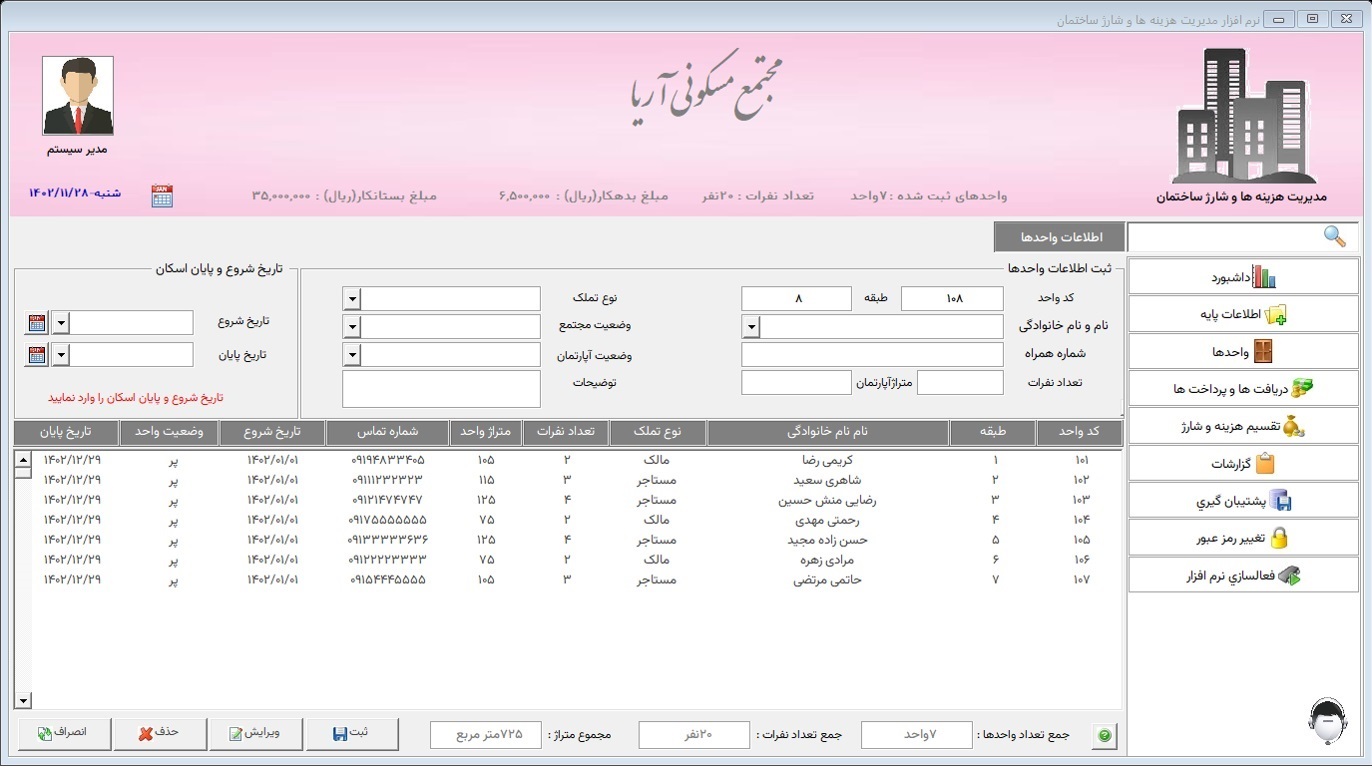Expand the تاریخ شروع date dropdown

point(60,322)
